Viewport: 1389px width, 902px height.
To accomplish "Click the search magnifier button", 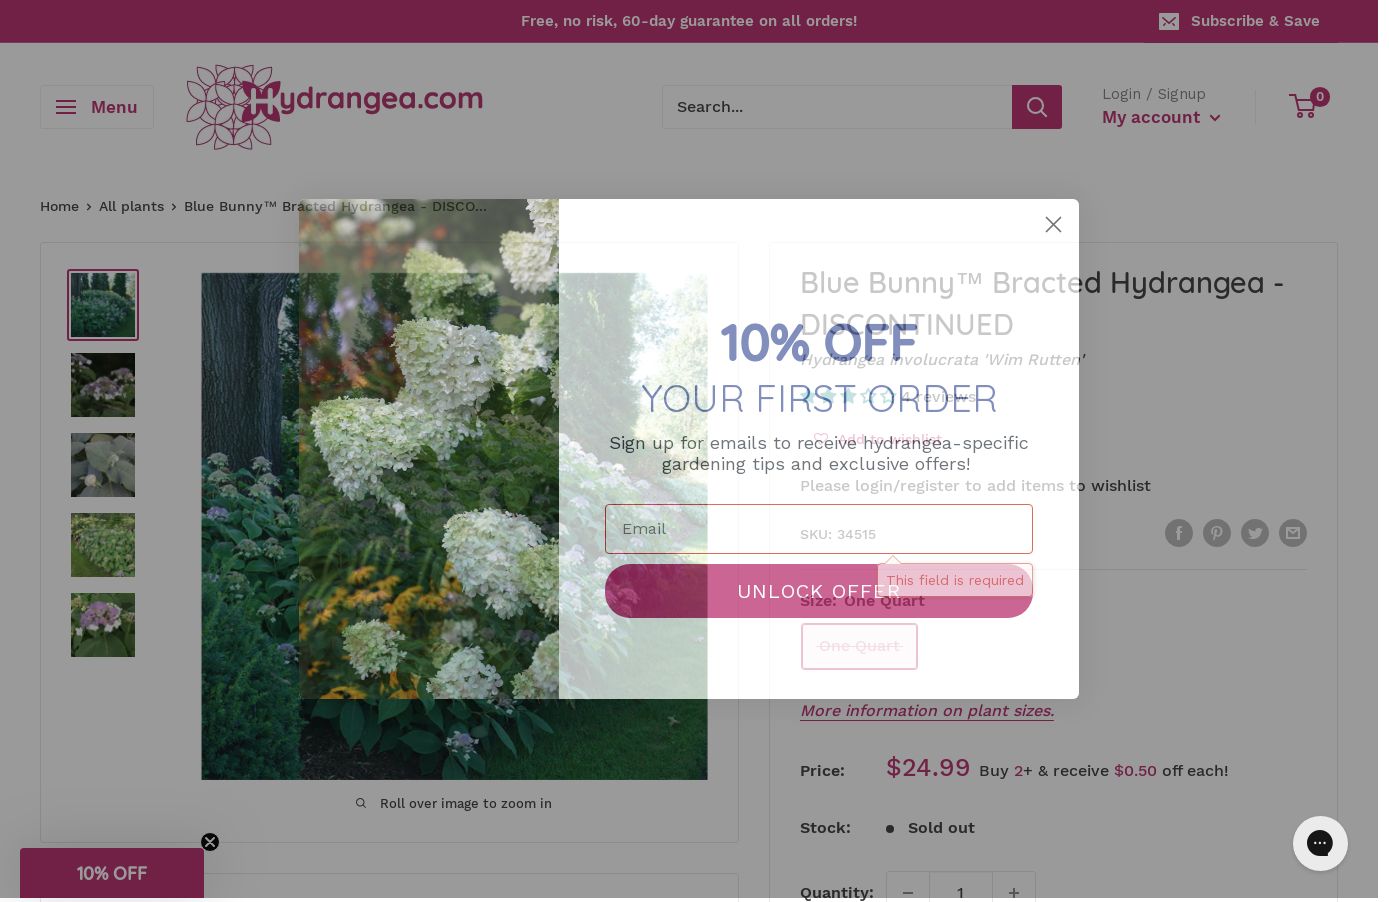I will (1037, 107).
